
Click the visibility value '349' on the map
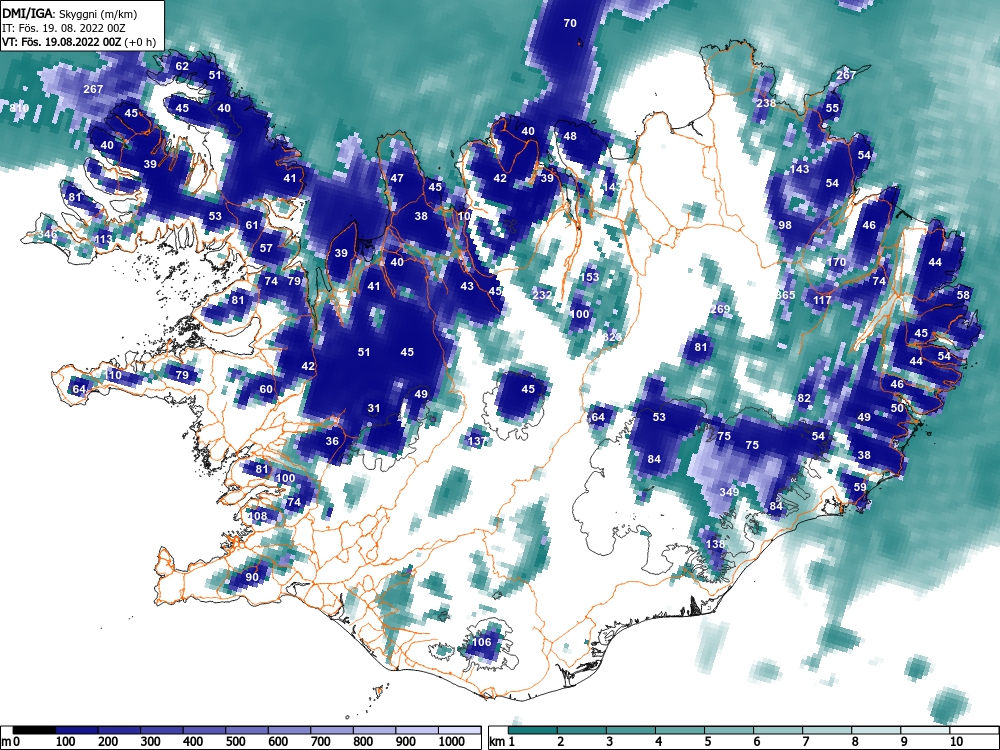tap(729, 492)
